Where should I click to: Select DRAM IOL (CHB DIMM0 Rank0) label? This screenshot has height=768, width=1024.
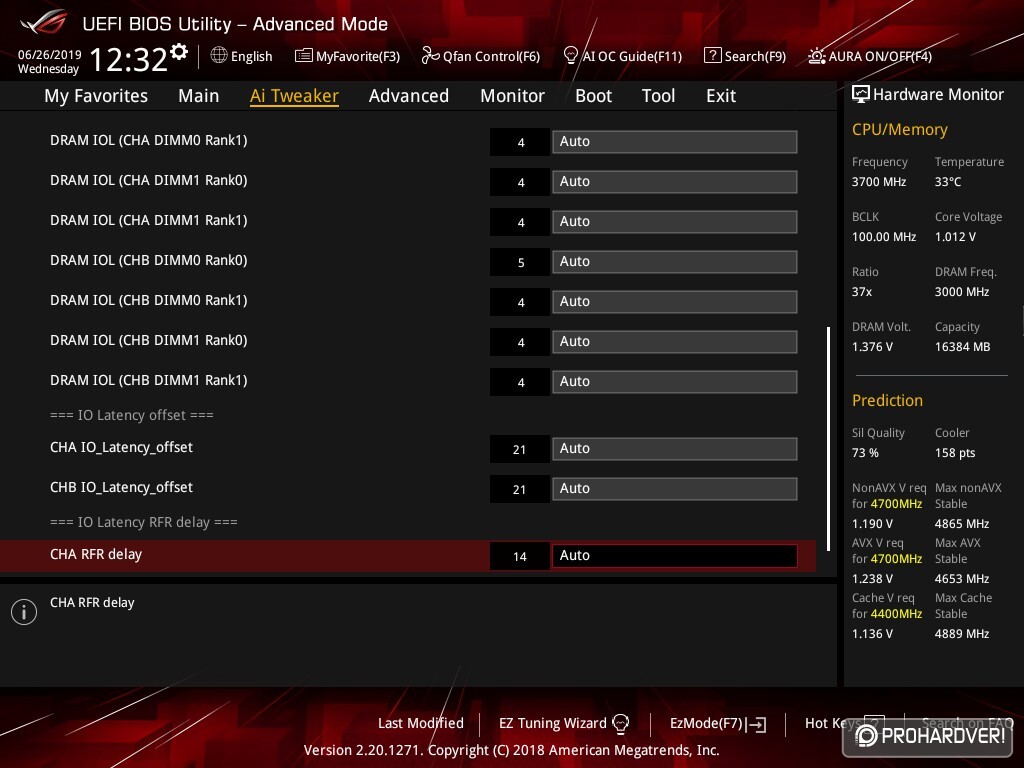(148, 261)
